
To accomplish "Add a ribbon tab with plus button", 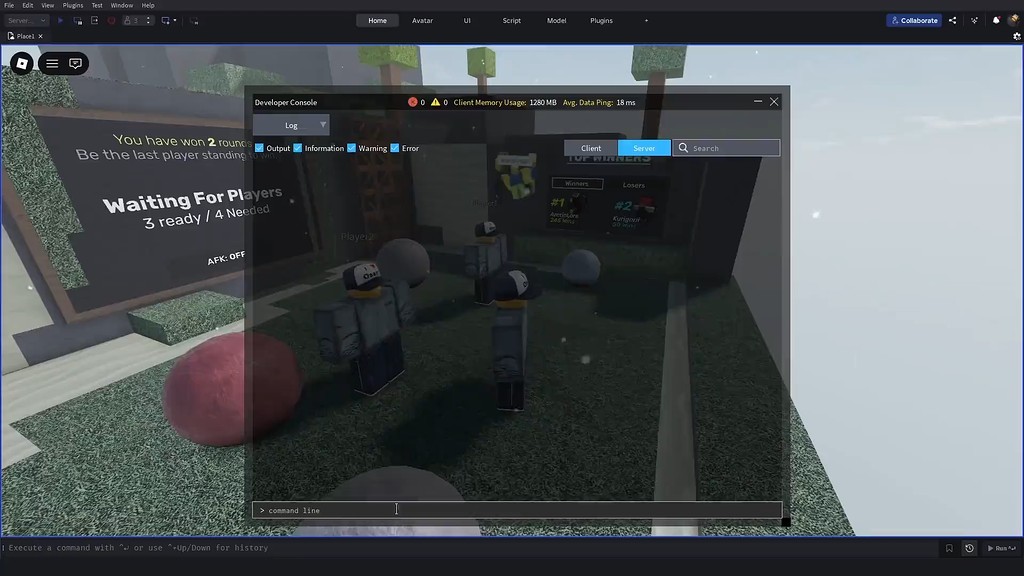I will pos(647,20).
